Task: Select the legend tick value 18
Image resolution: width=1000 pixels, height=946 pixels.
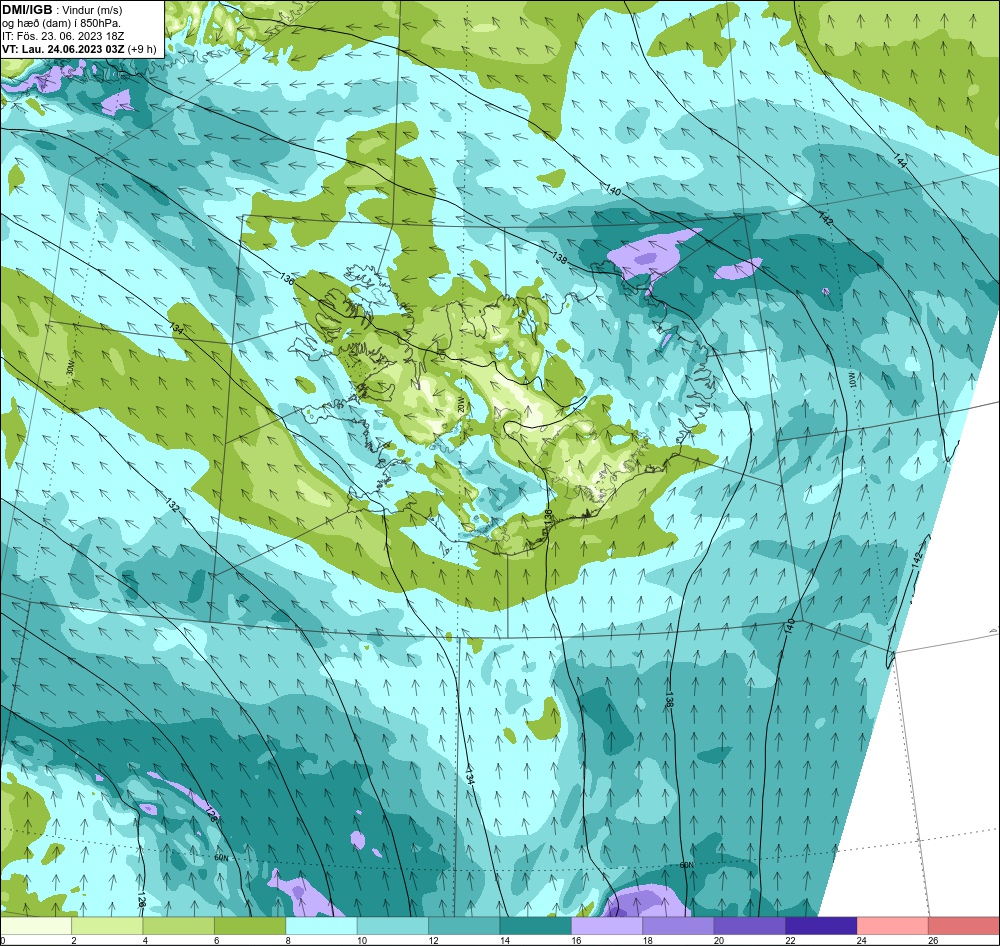Action: coord(647,940)
